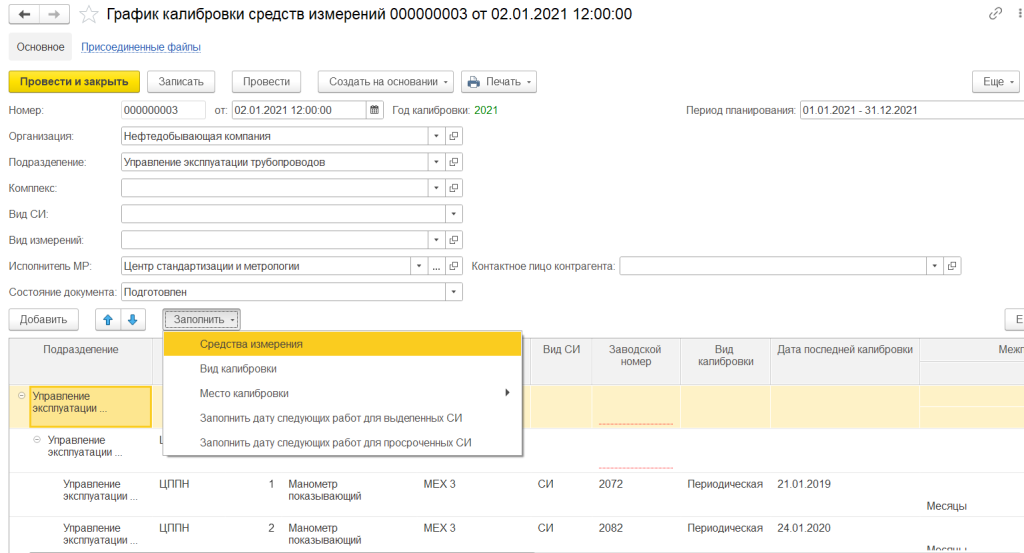Open the Состояние документа dropdown
Image resolution: width=1024 pixels, height=553 pixels.
tap(454, 292)
